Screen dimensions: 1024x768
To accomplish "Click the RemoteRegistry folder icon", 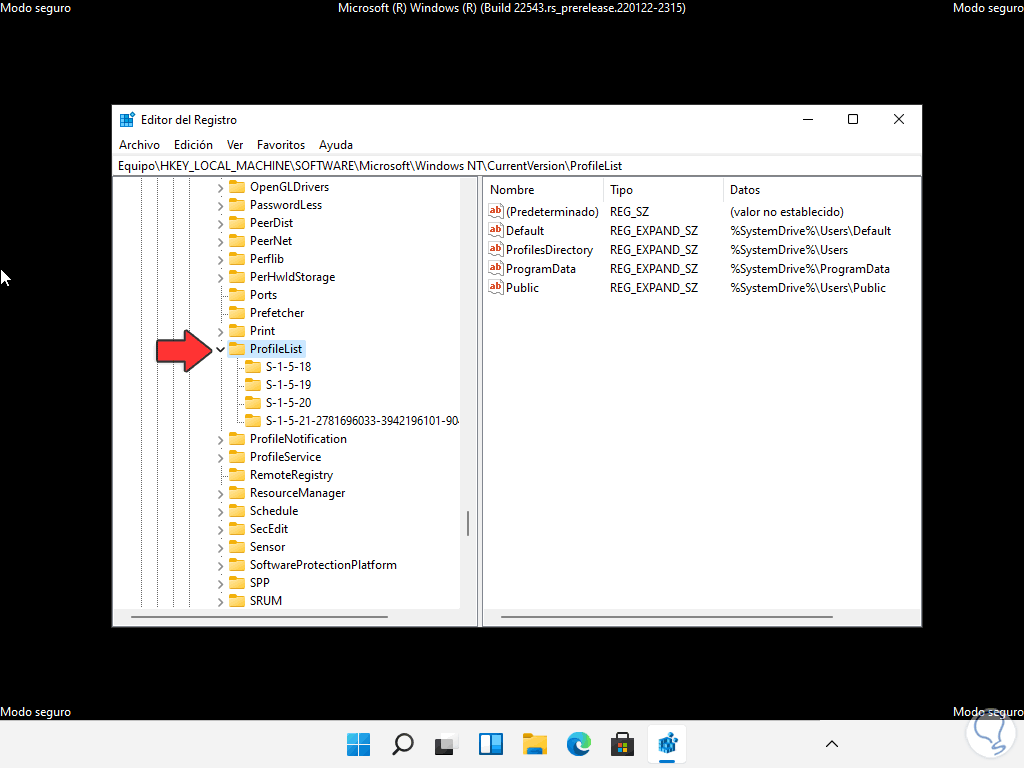I will pos(237,475).
